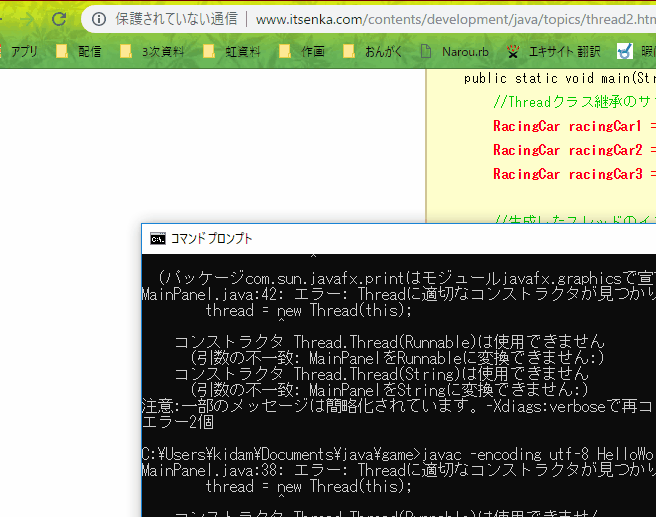Click the site information icon in address bar

[x=99, y=19]
